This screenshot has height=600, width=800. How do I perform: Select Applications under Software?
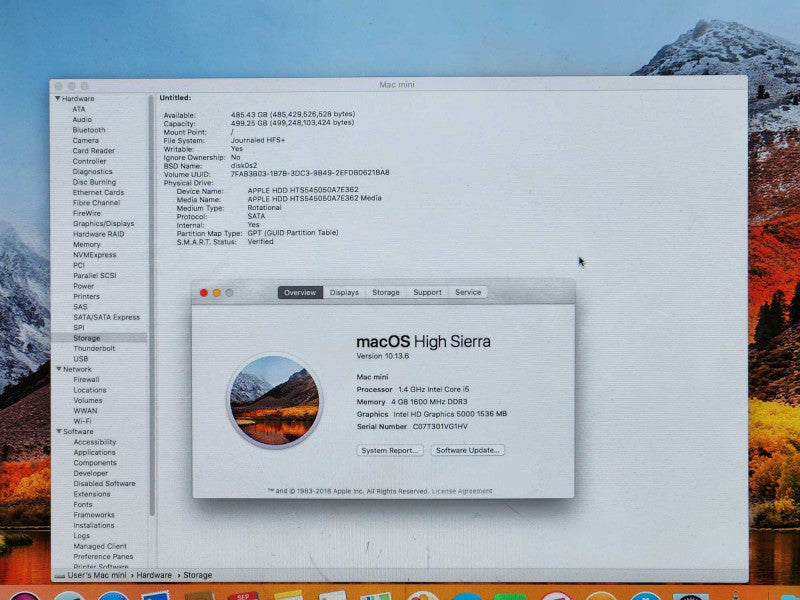[x=94, y=452]
